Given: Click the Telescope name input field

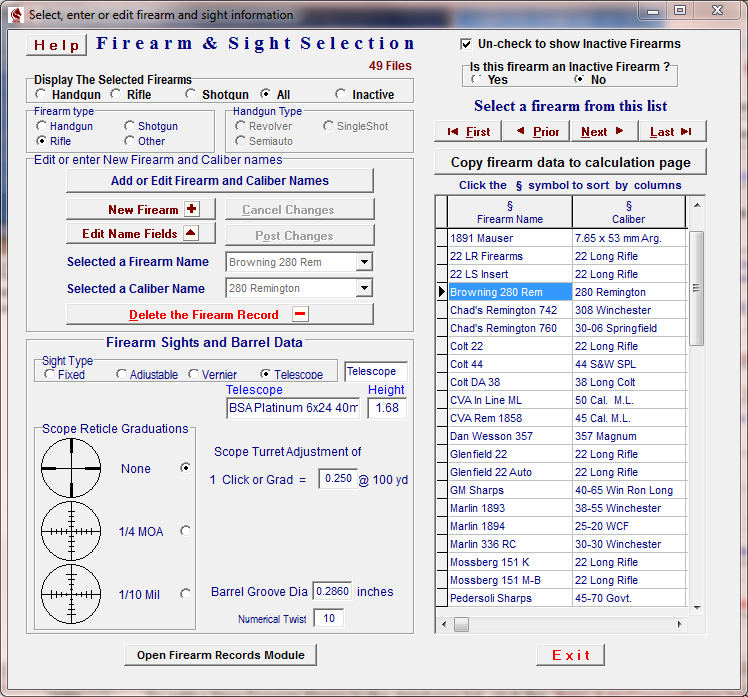Looking at the screenshot, I should coord(293,408).
